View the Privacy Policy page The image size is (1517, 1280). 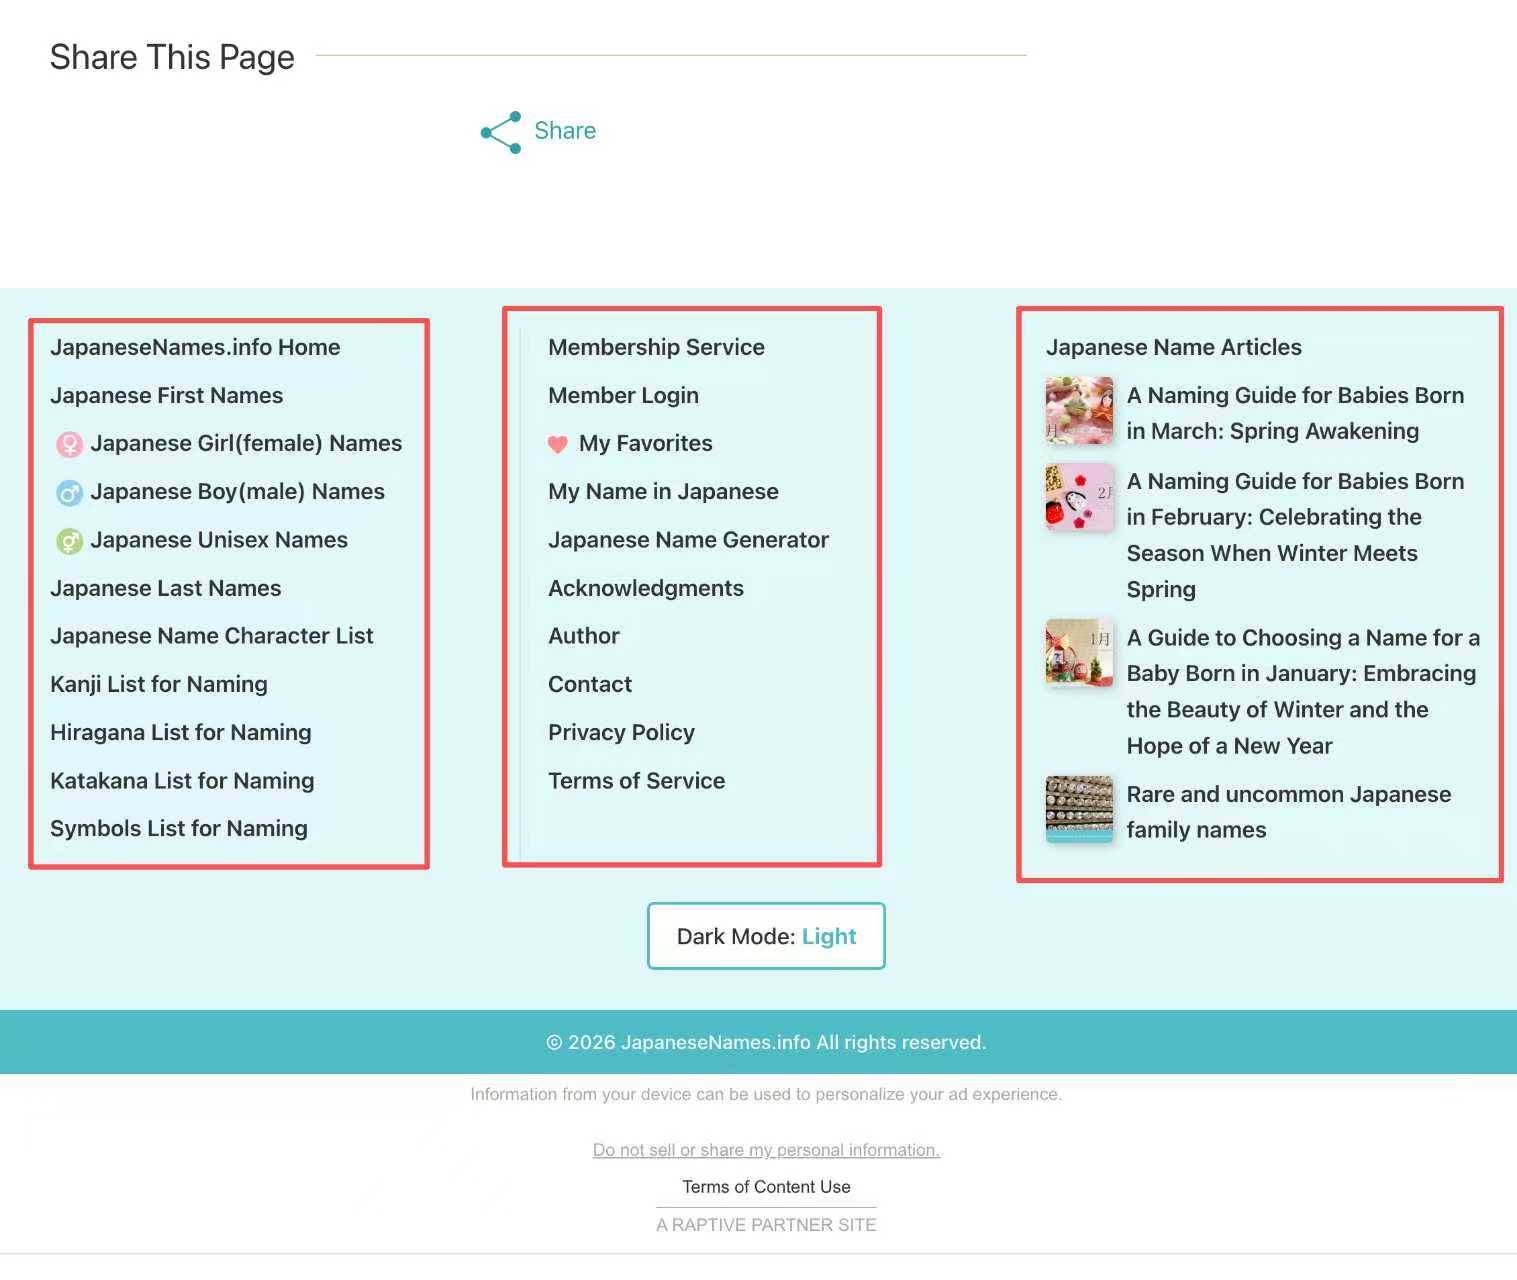pos(621,732)
